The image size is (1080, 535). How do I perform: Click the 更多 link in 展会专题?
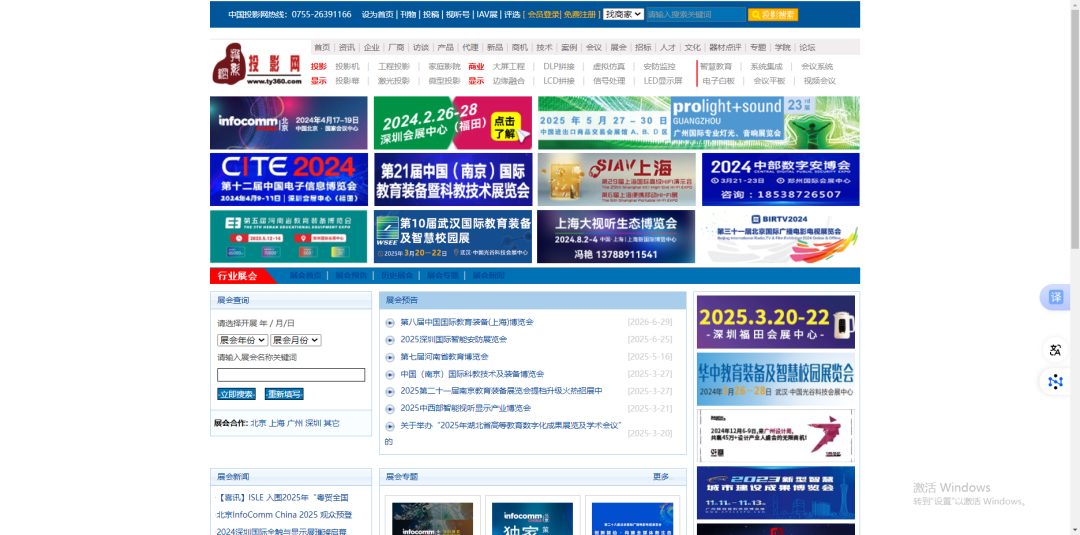(x=661, y=476)
